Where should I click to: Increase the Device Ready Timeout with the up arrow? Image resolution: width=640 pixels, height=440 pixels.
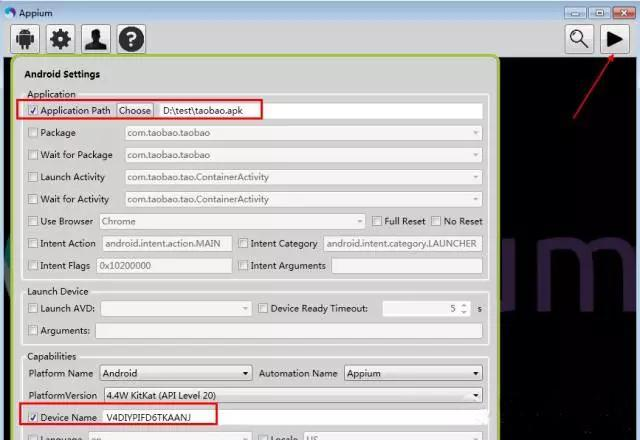[464, 305]
